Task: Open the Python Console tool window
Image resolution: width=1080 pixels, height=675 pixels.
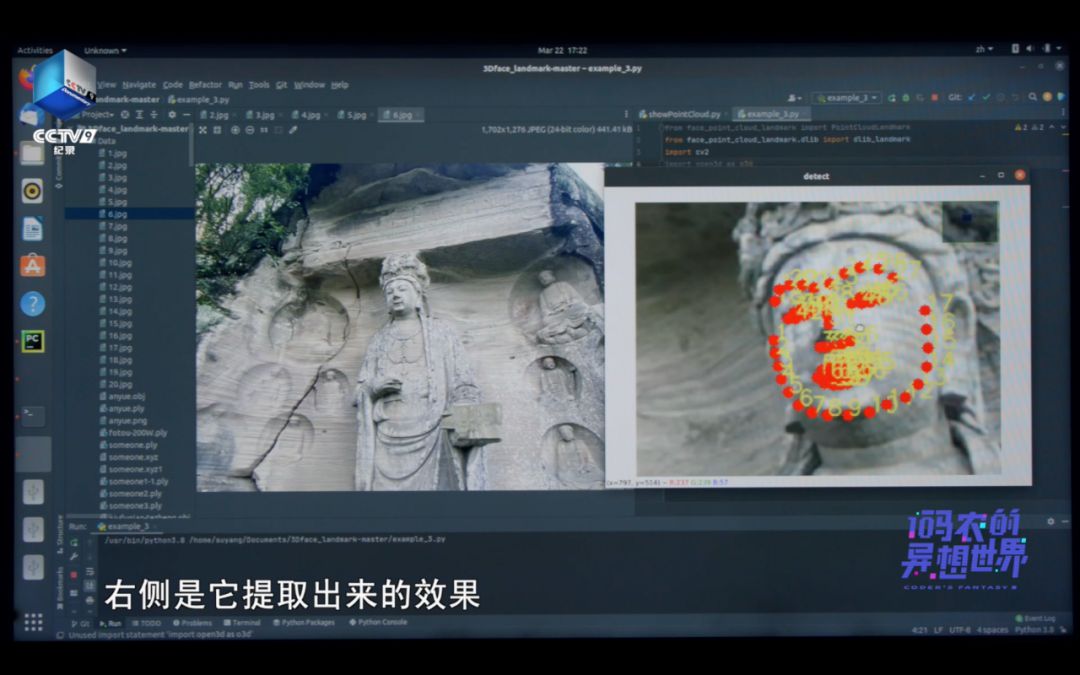Action: (378, 622)
